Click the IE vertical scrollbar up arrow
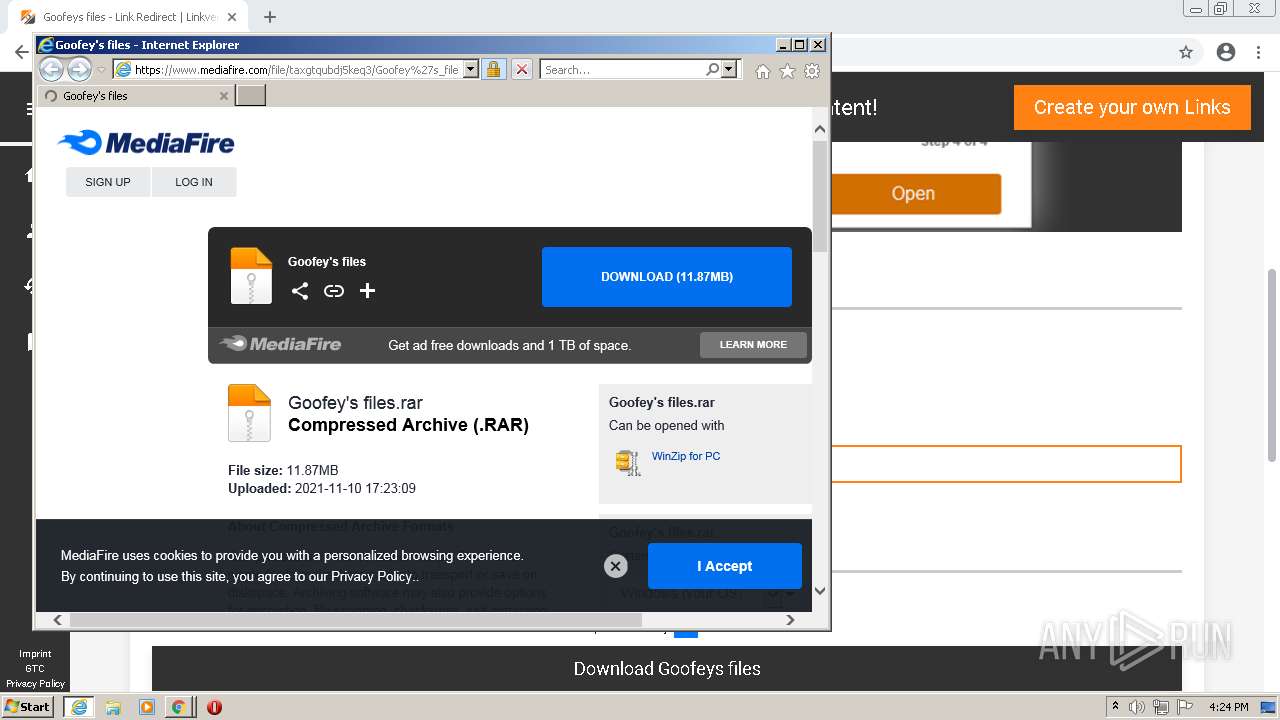 click(820, 129)
